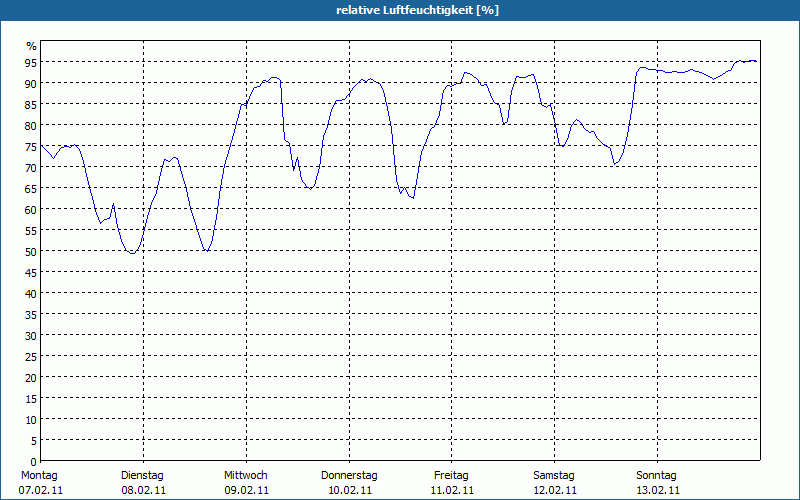Click the 'Donnerstag' day label
The image size is (800, 500).
pos(349,476)
